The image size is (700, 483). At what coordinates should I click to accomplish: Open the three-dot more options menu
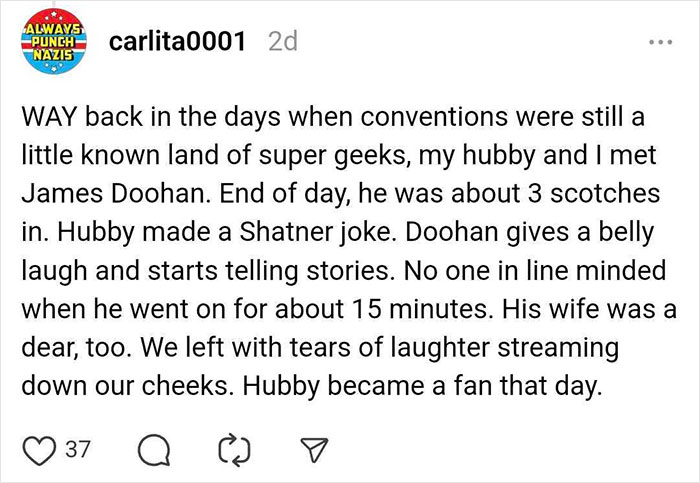(x=656, y=45)
